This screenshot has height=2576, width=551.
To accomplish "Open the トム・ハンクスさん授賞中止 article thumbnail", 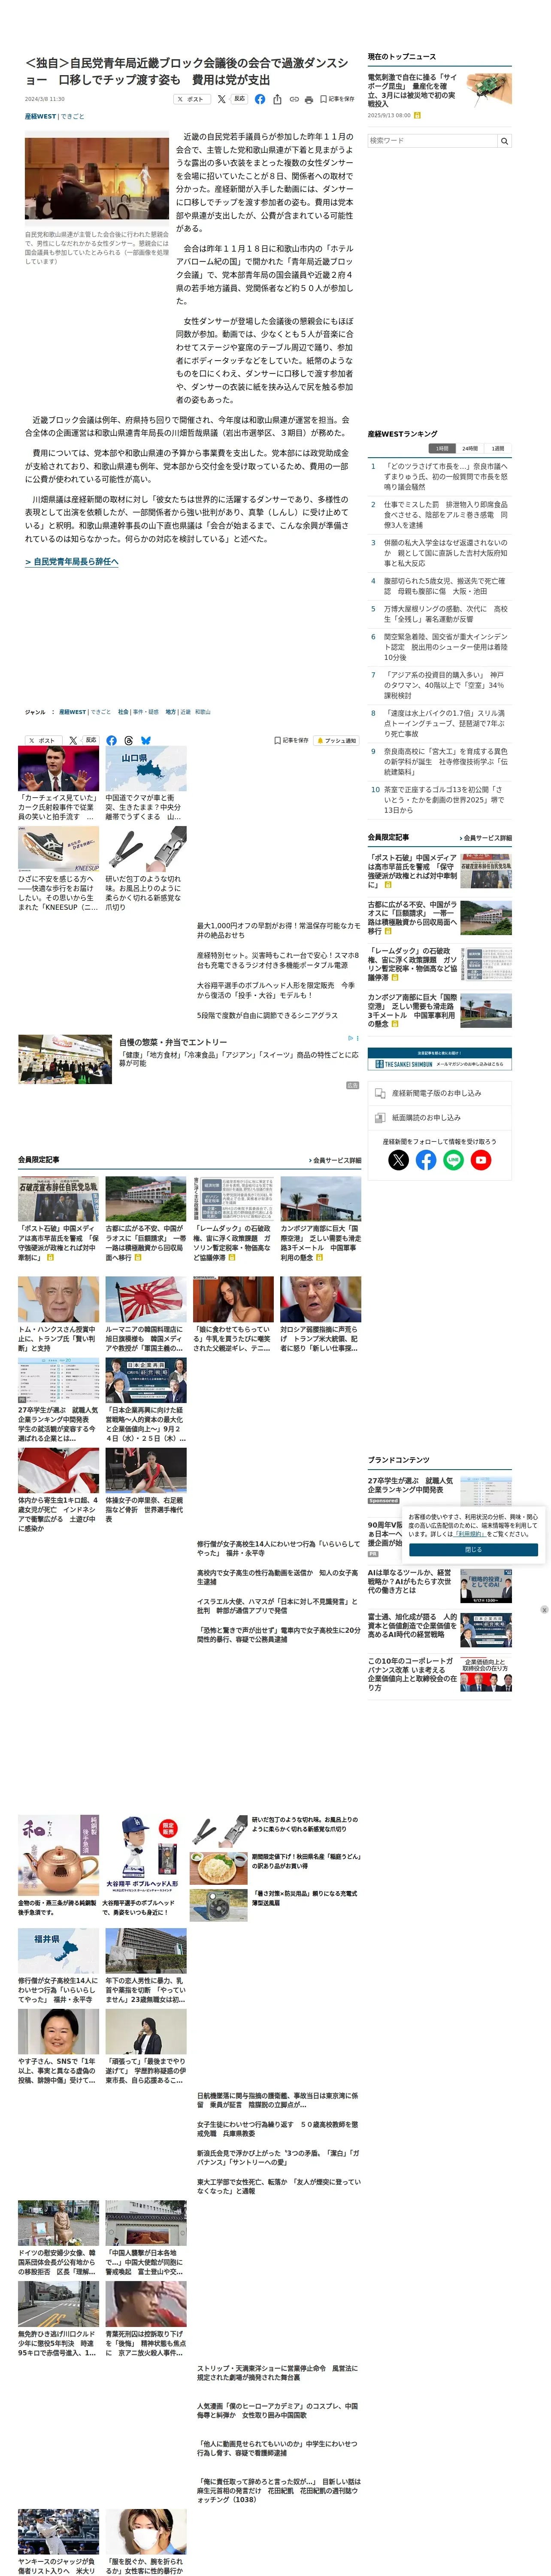I will coord(58,1299).
